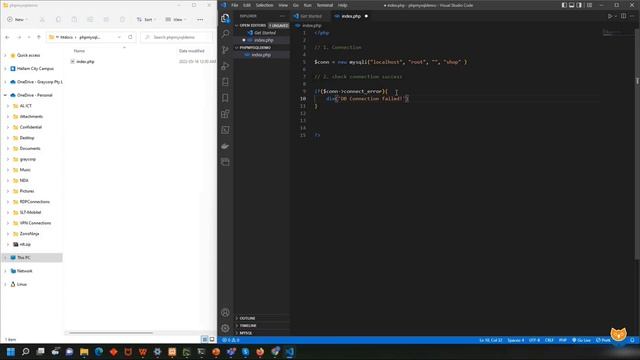
Task: Open the Docker whale icon in activity bar
Action: point(225,146)
